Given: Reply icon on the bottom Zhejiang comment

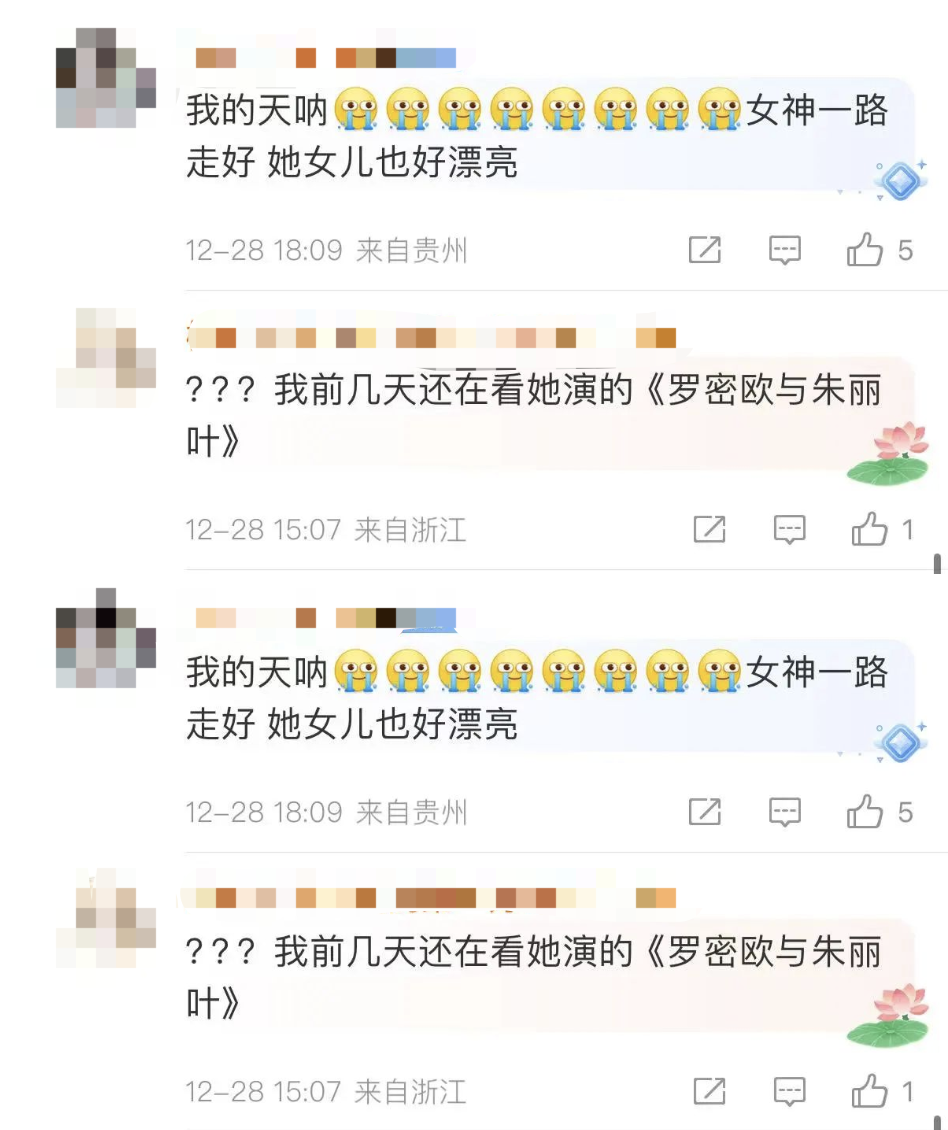Looking at the screenshot, I should [789, 1091].
